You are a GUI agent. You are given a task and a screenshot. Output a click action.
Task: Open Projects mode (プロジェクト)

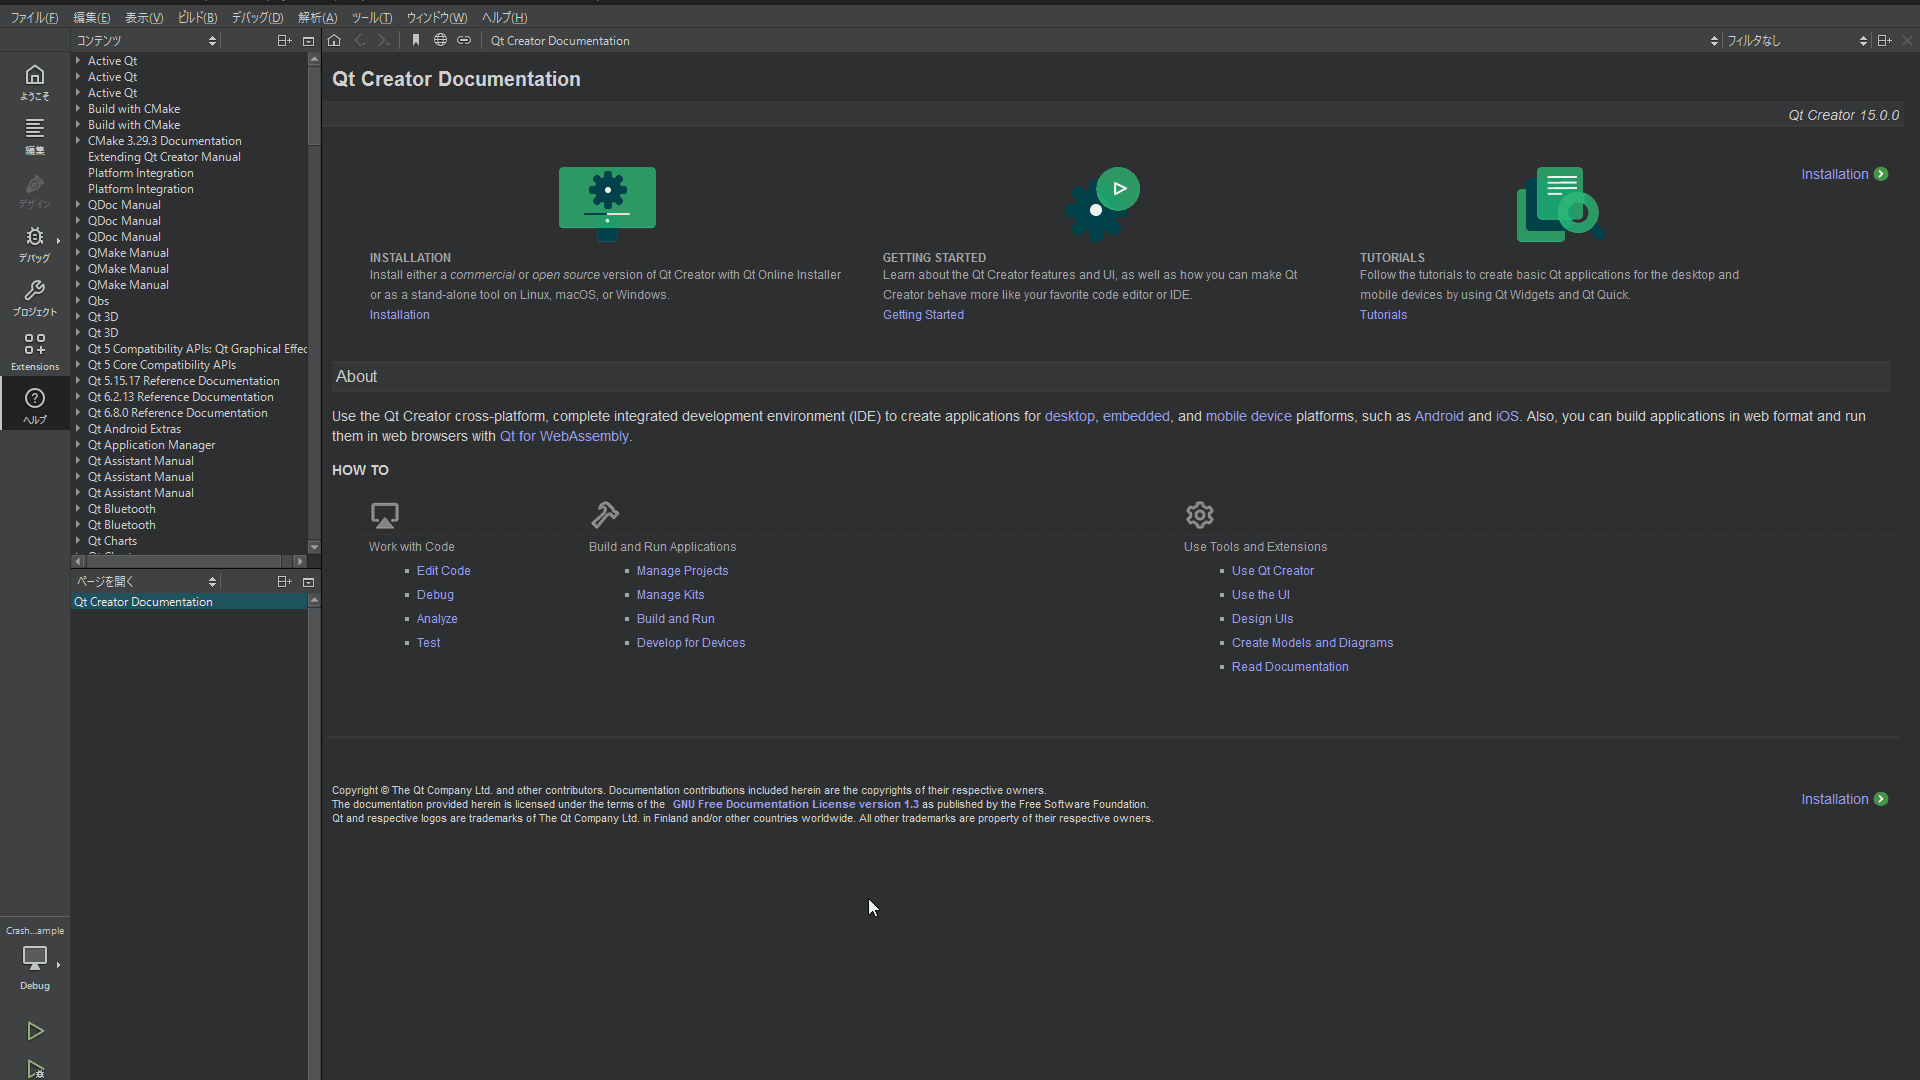pyautogui.click(x=35, y=298)
